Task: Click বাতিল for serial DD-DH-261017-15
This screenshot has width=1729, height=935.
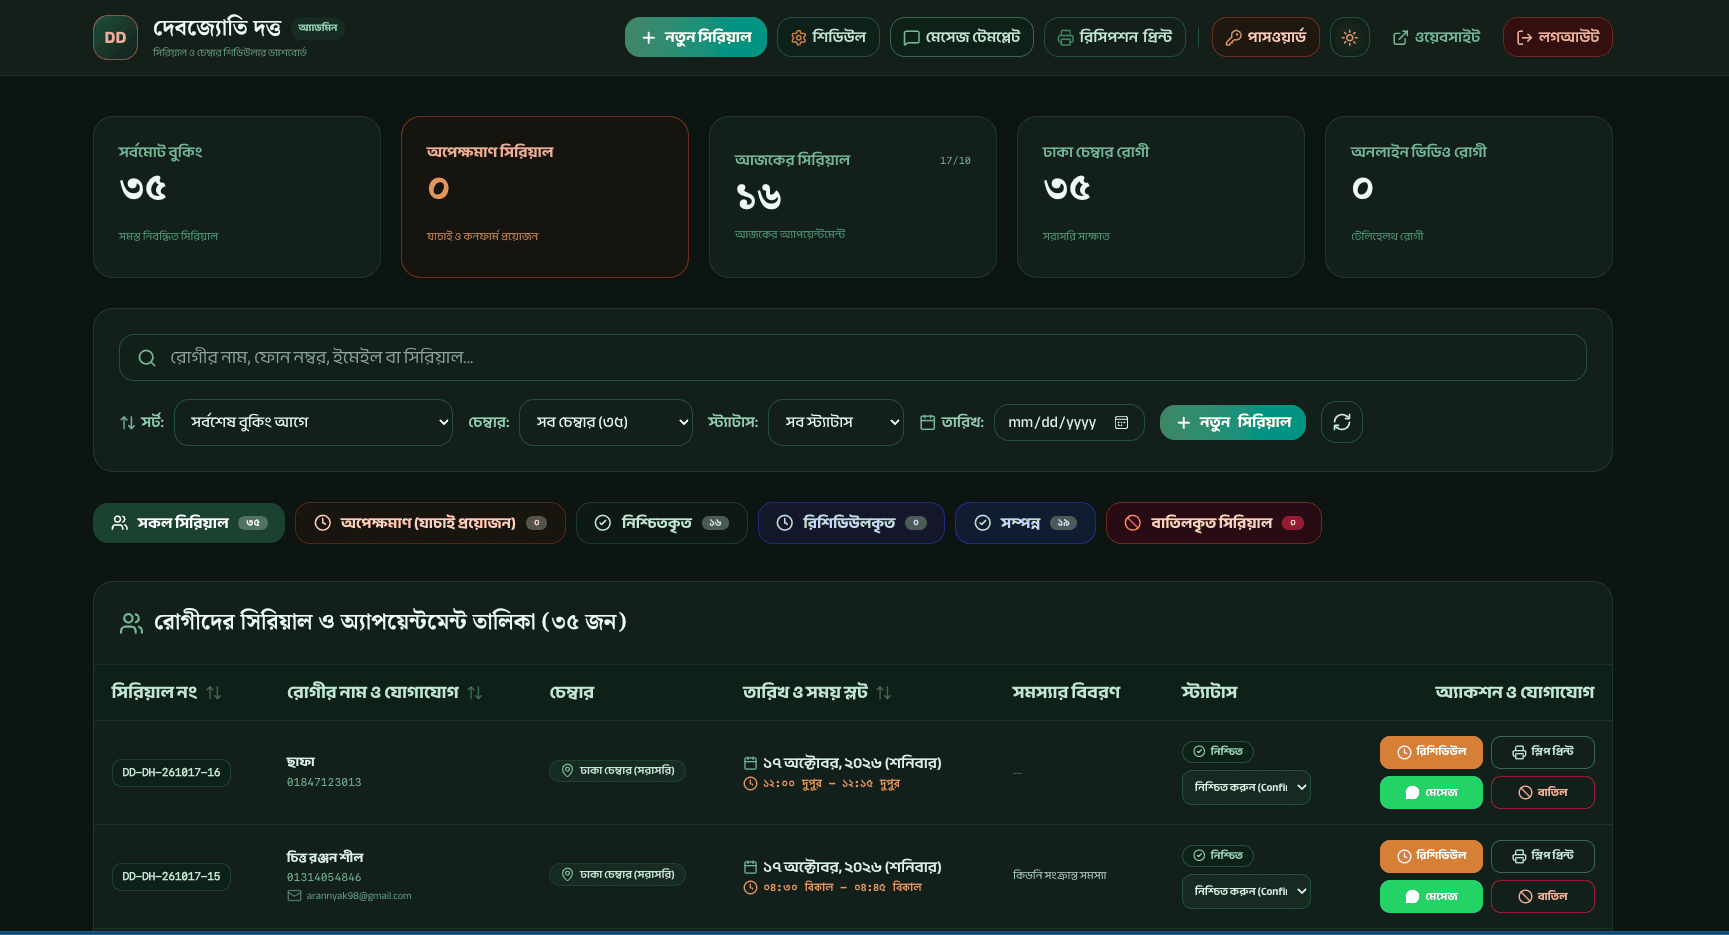Action: point(1542,896)
